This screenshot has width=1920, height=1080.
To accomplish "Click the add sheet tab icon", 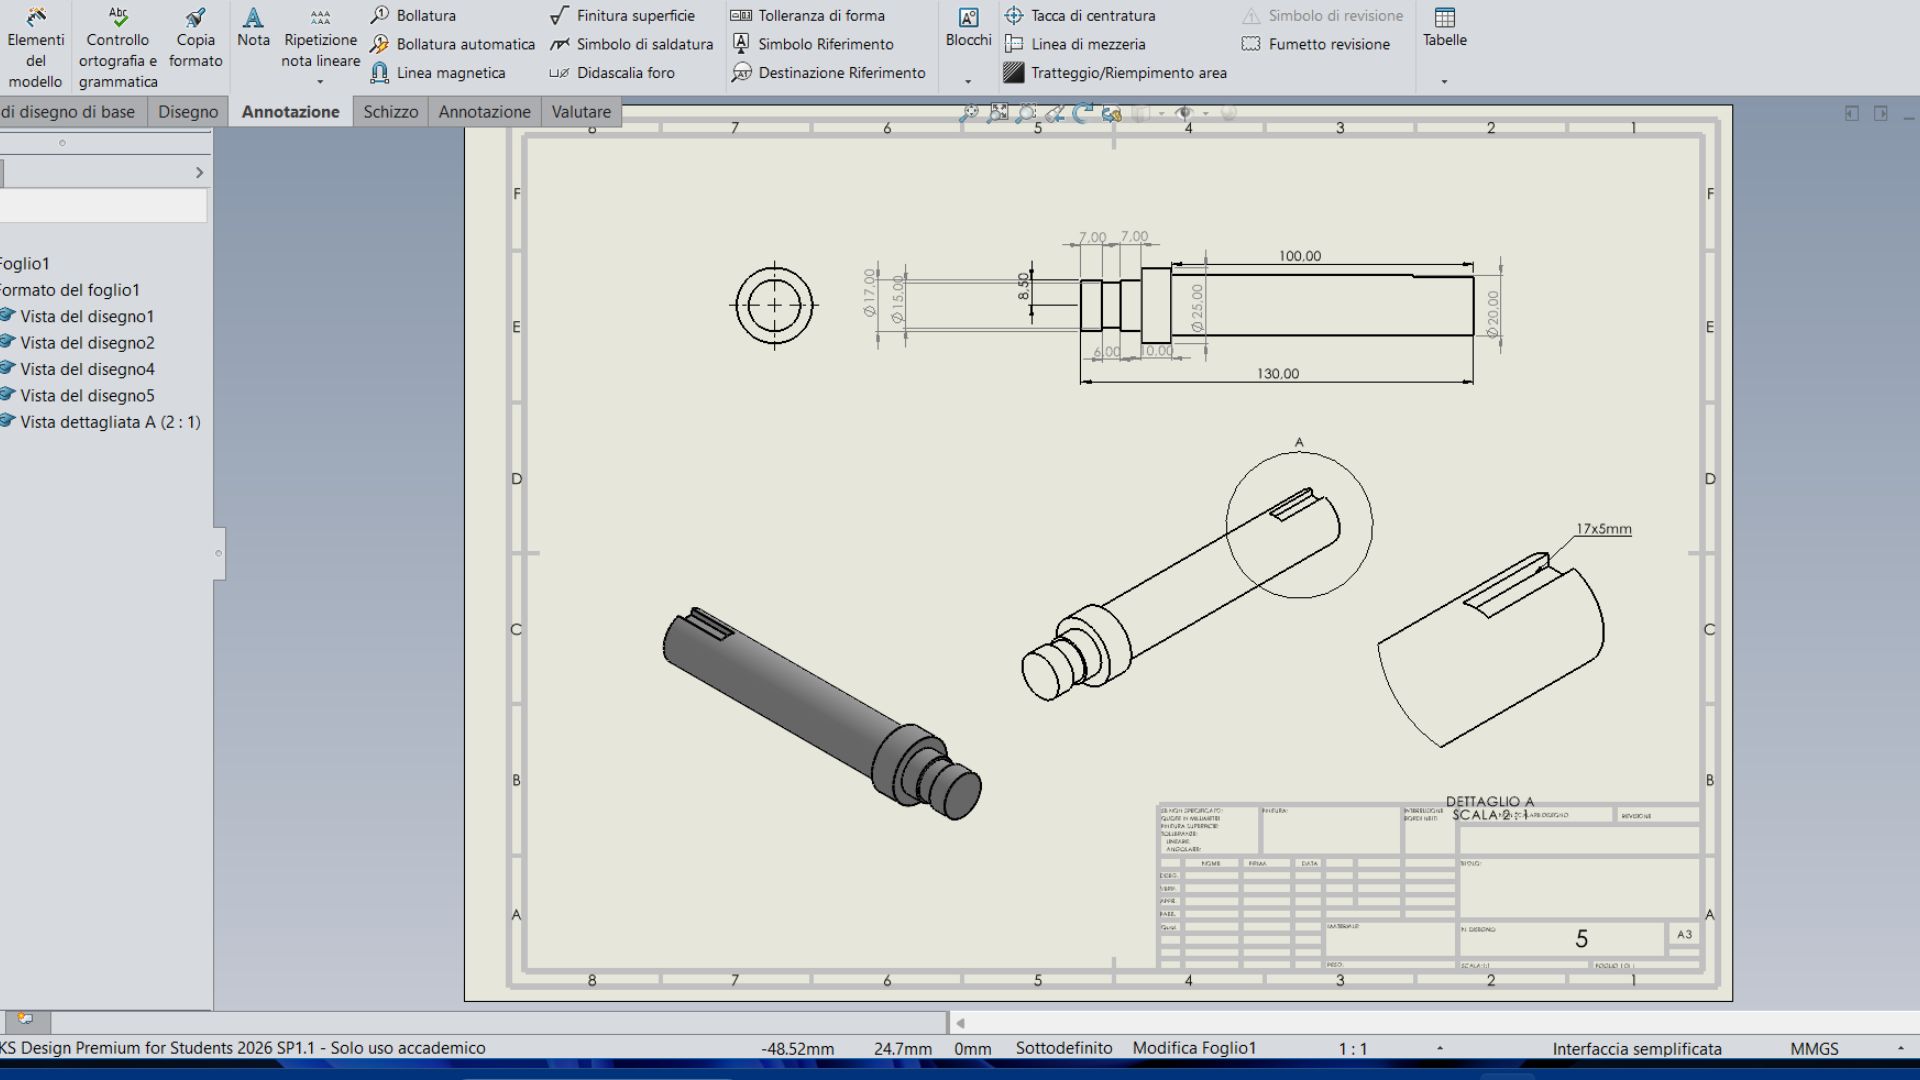I will (x=26, y=1019).
